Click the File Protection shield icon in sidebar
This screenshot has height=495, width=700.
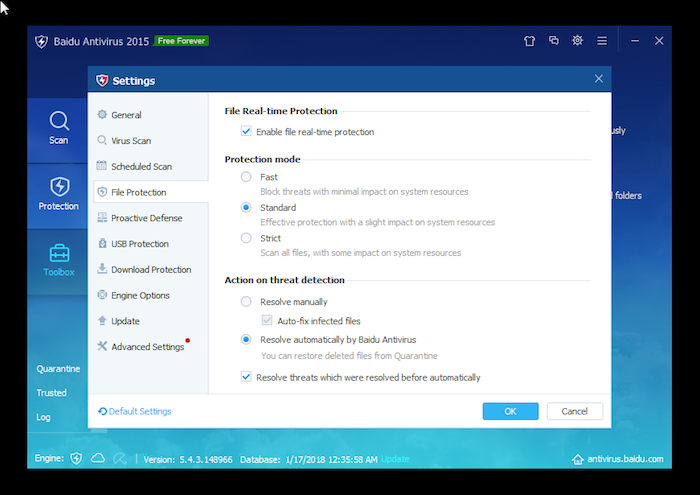tap(102, 192)
